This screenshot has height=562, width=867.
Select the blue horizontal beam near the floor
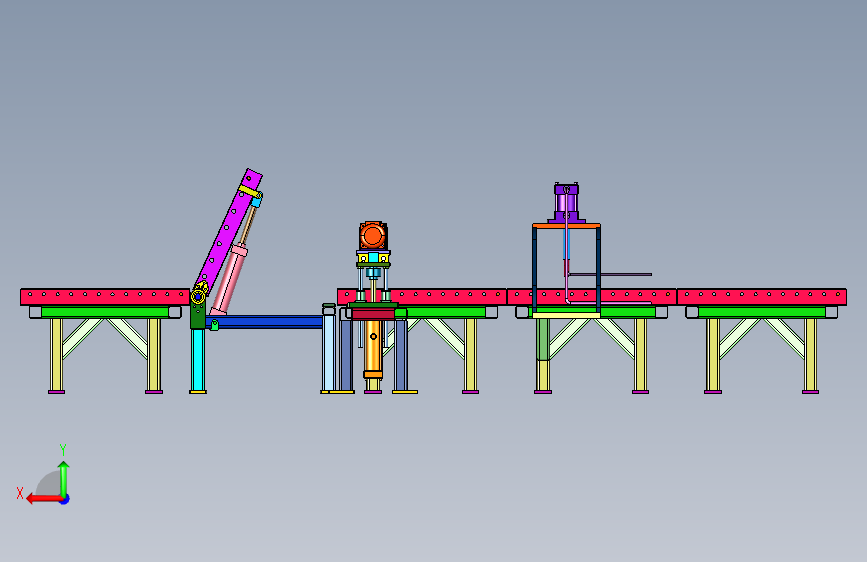pyautogui.click(x=264, y=322)
